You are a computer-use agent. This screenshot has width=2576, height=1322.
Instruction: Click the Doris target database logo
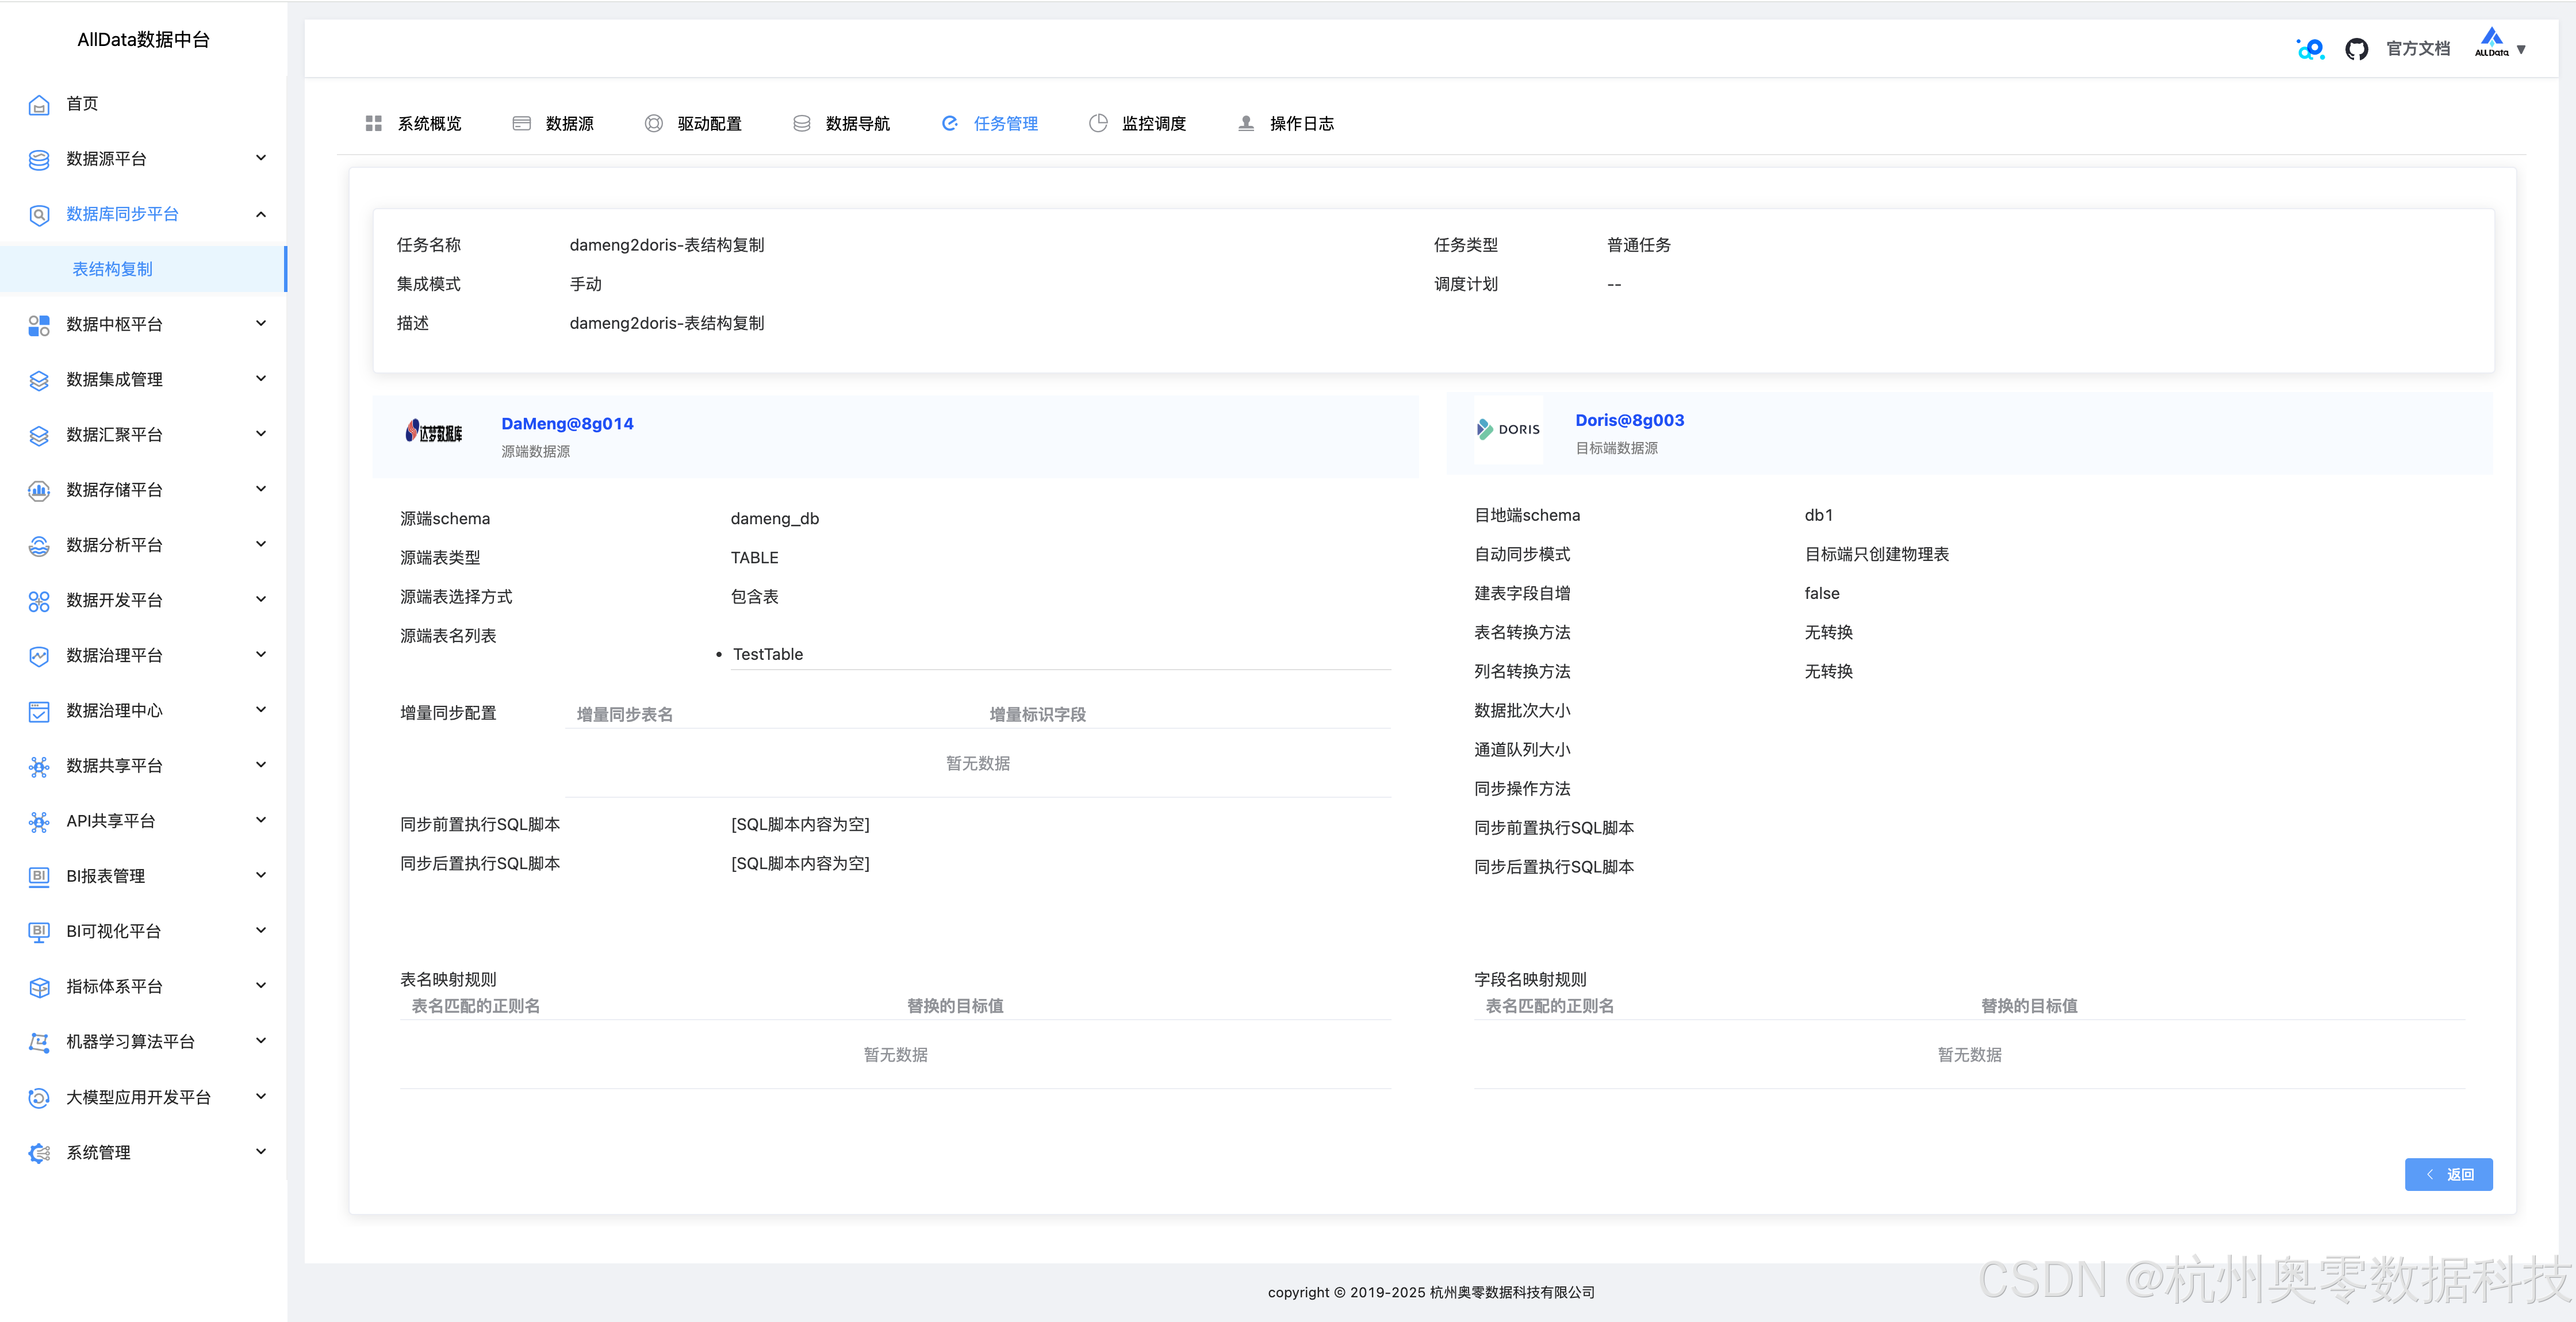click(1508, 429)
